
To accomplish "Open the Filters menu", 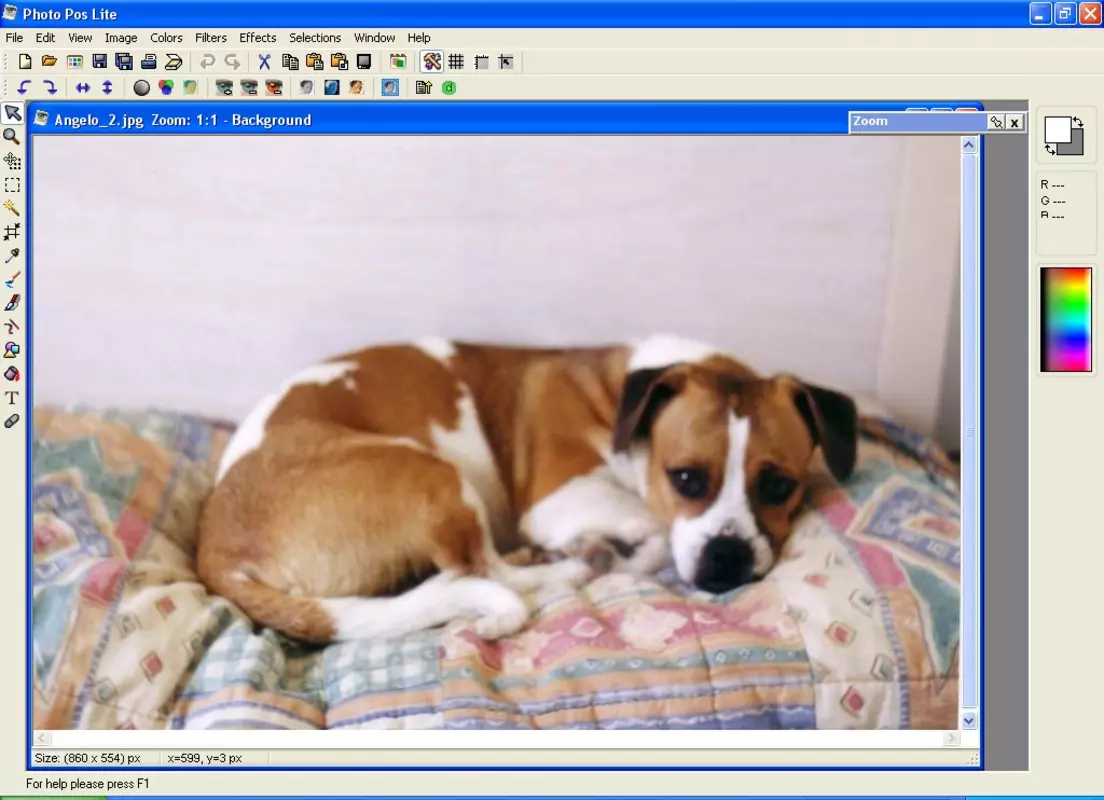I will click(211, 37).
